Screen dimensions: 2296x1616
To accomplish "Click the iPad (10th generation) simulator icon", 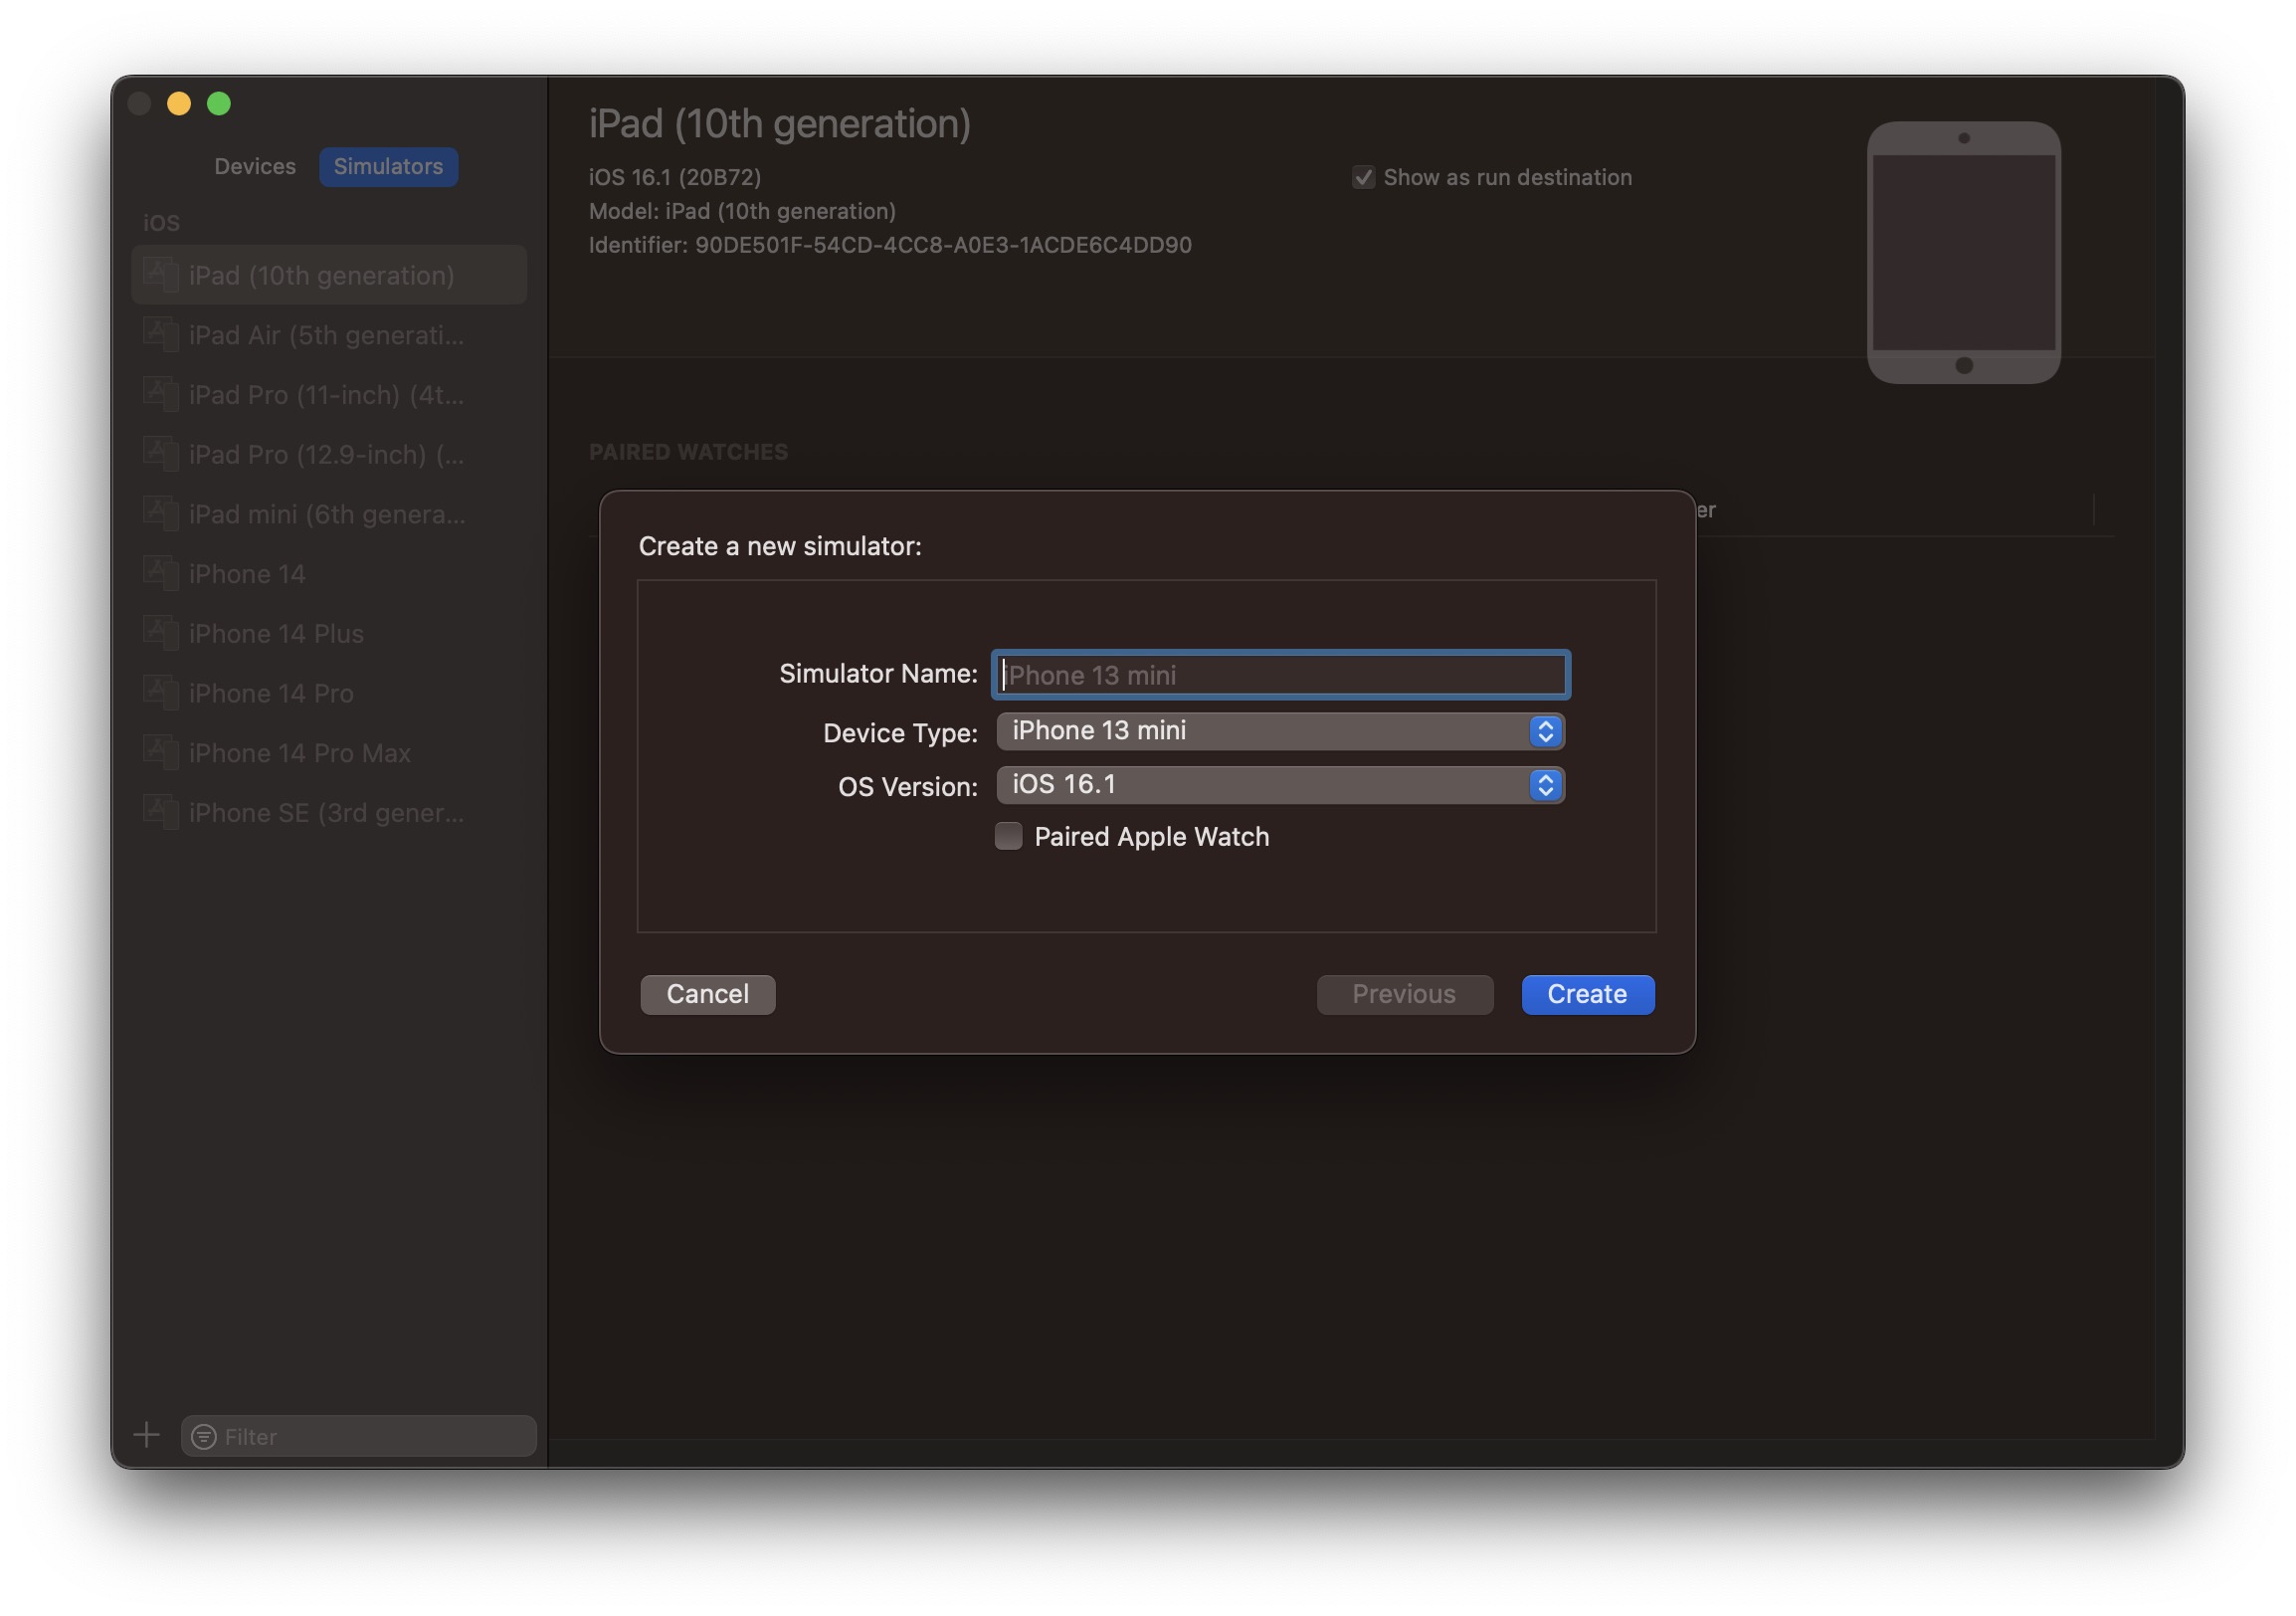I will [x=160, y=274].
